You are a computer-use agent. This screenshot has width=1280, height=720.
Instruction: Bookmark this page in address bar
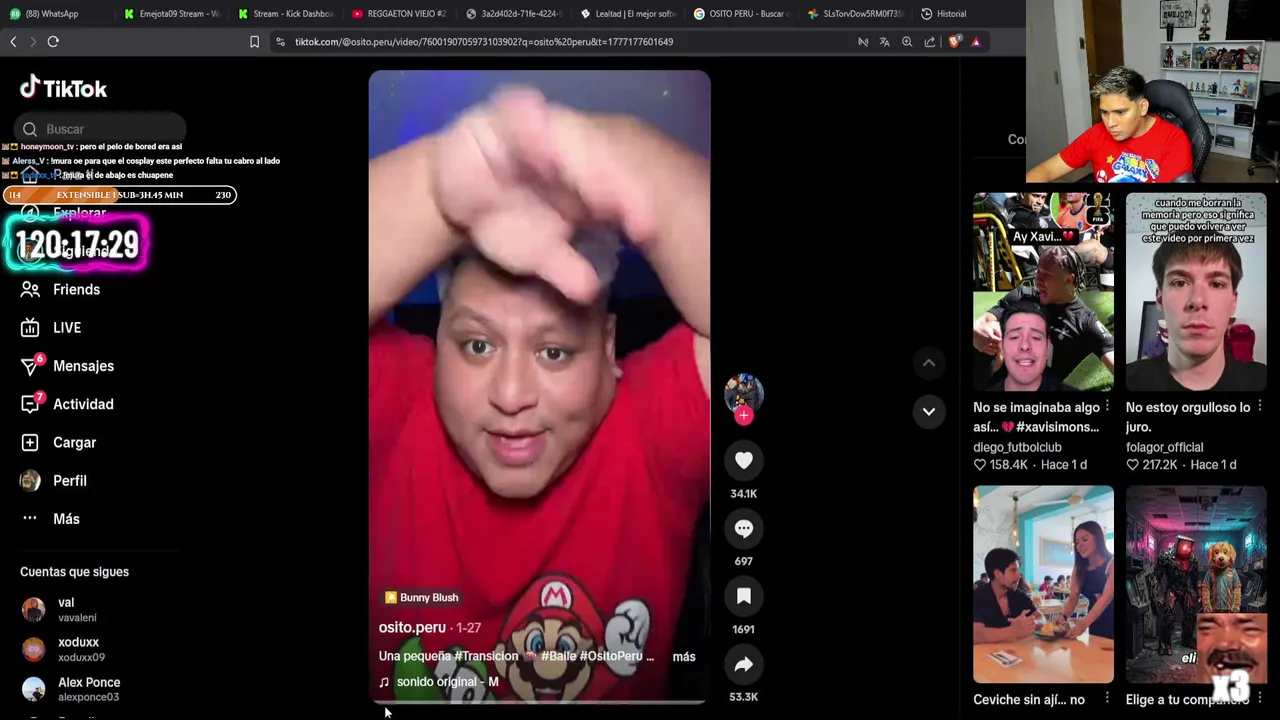(254, 42)
